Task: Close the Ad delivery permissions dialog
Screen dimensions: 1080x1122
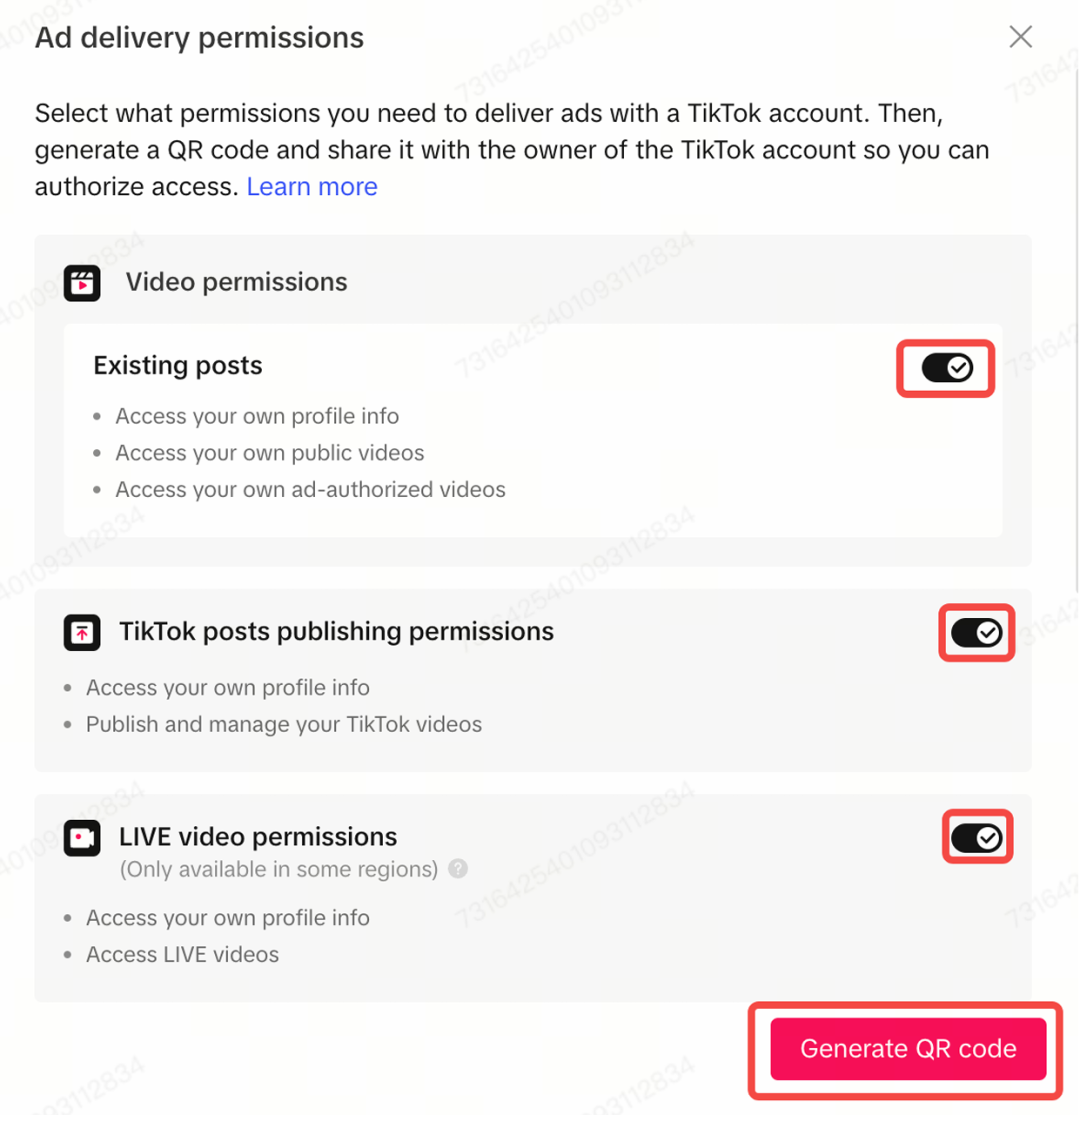Action: (x=1020, y=37)
